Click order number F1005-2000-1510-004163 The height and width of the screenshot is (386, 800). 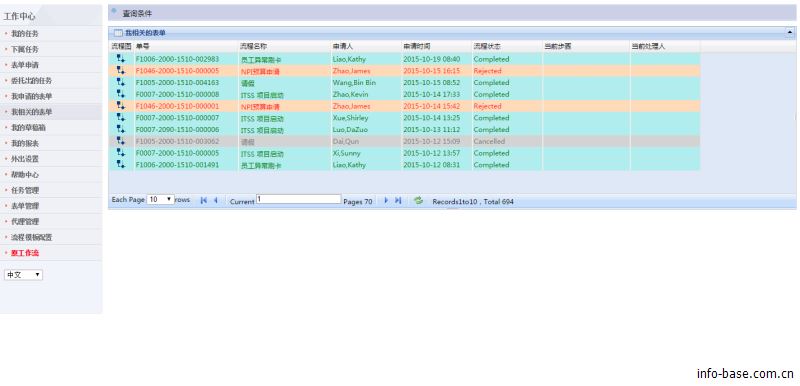tap(177, 83)
